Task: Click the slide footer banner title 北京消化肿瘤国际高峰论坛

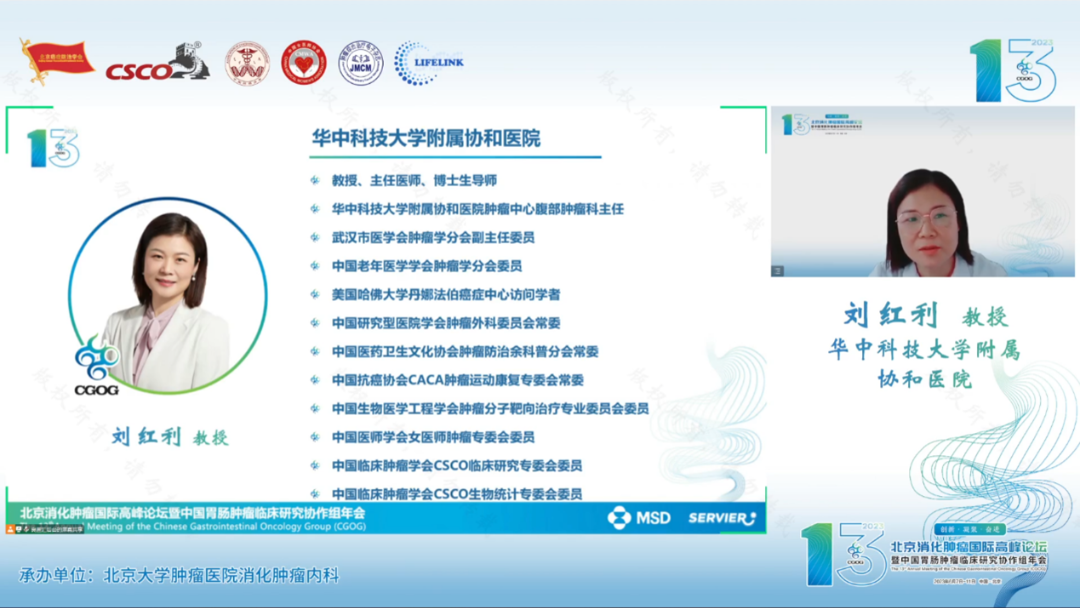Action: [x=192, y=513]
